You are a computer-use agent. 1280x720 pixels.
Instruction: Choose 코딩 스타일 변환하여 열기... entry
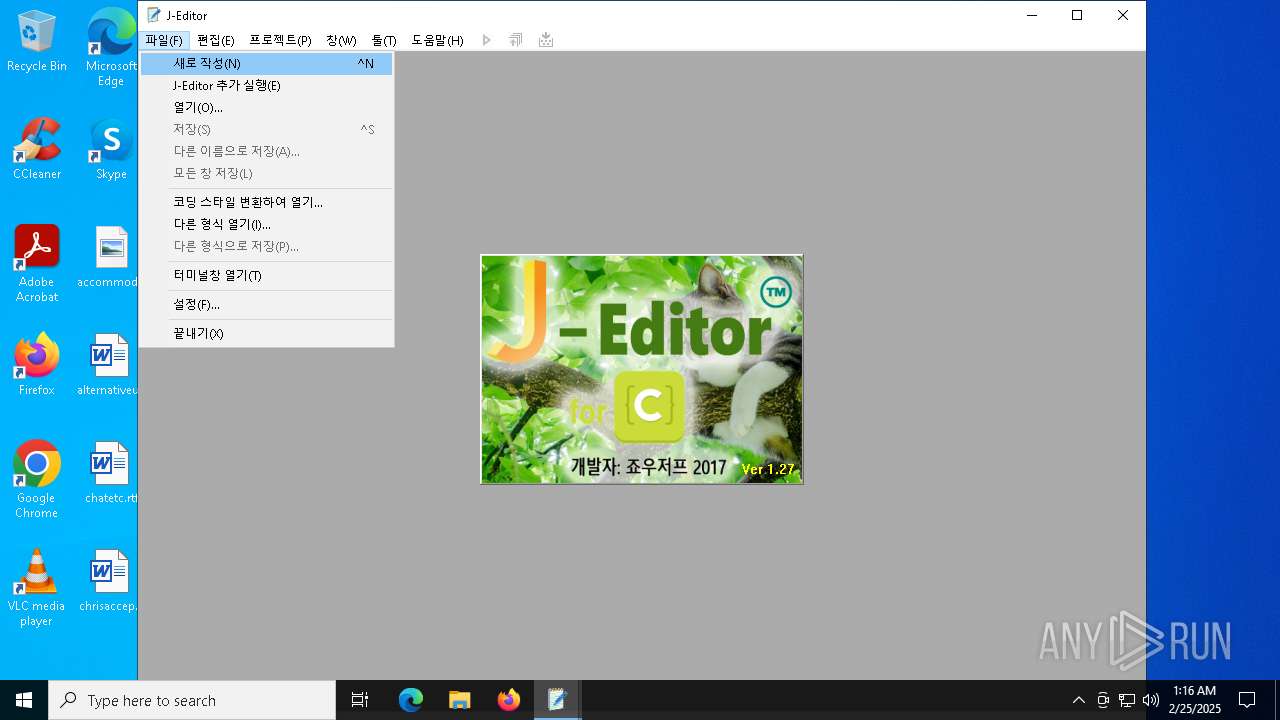(266, 202)
